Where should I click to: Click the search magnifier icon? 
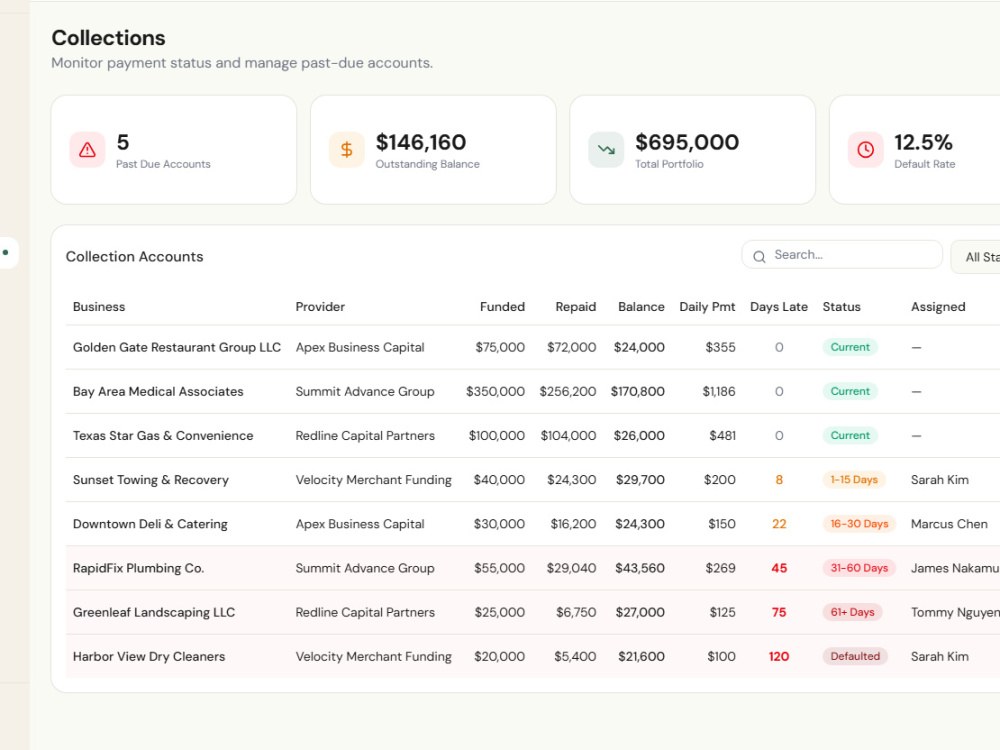pos(759,256)
